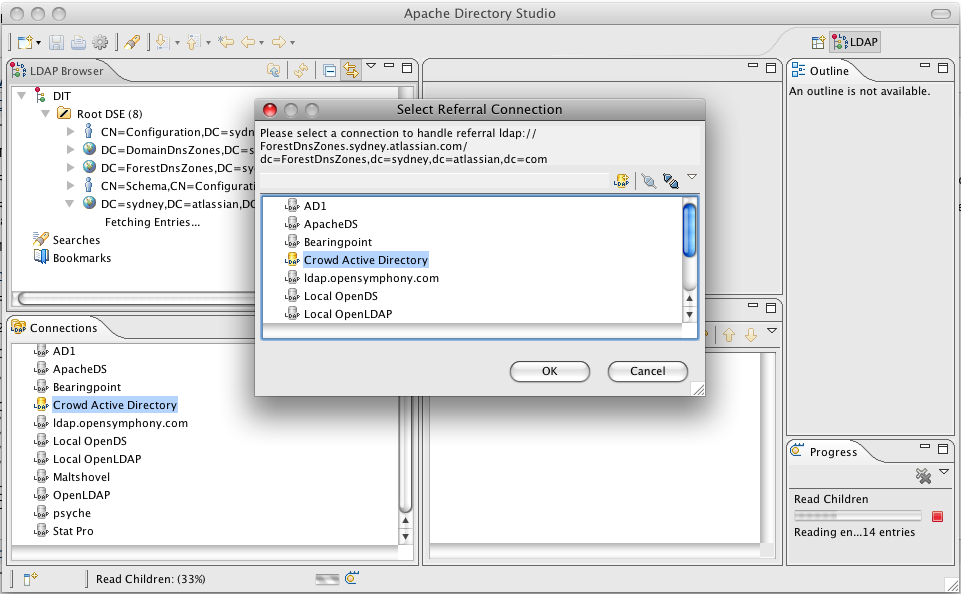Screen dimensions: 961x594
Task: Open Progress view icon in status bar
Action: (x=352, y=577)
